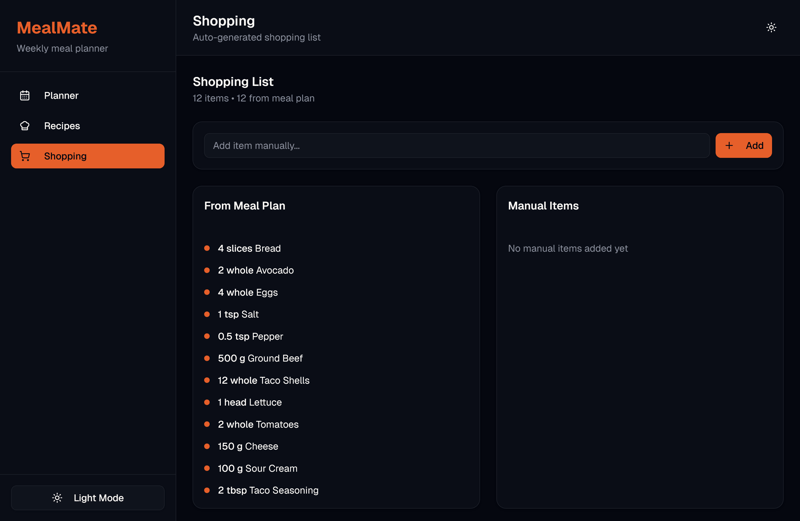Click the chef hat Recipes icon

coord(25,126)
